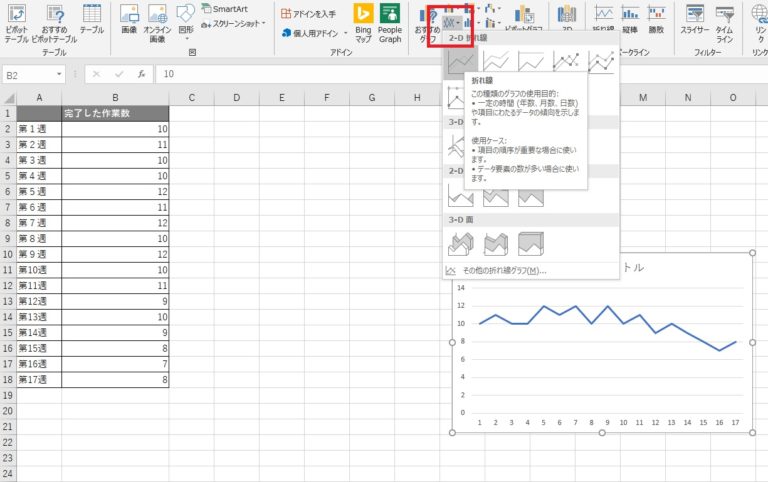The width and height of the screenshot is (768, 482).
Task: Click the ピボットグラフ icon
Action: point(524,20)
